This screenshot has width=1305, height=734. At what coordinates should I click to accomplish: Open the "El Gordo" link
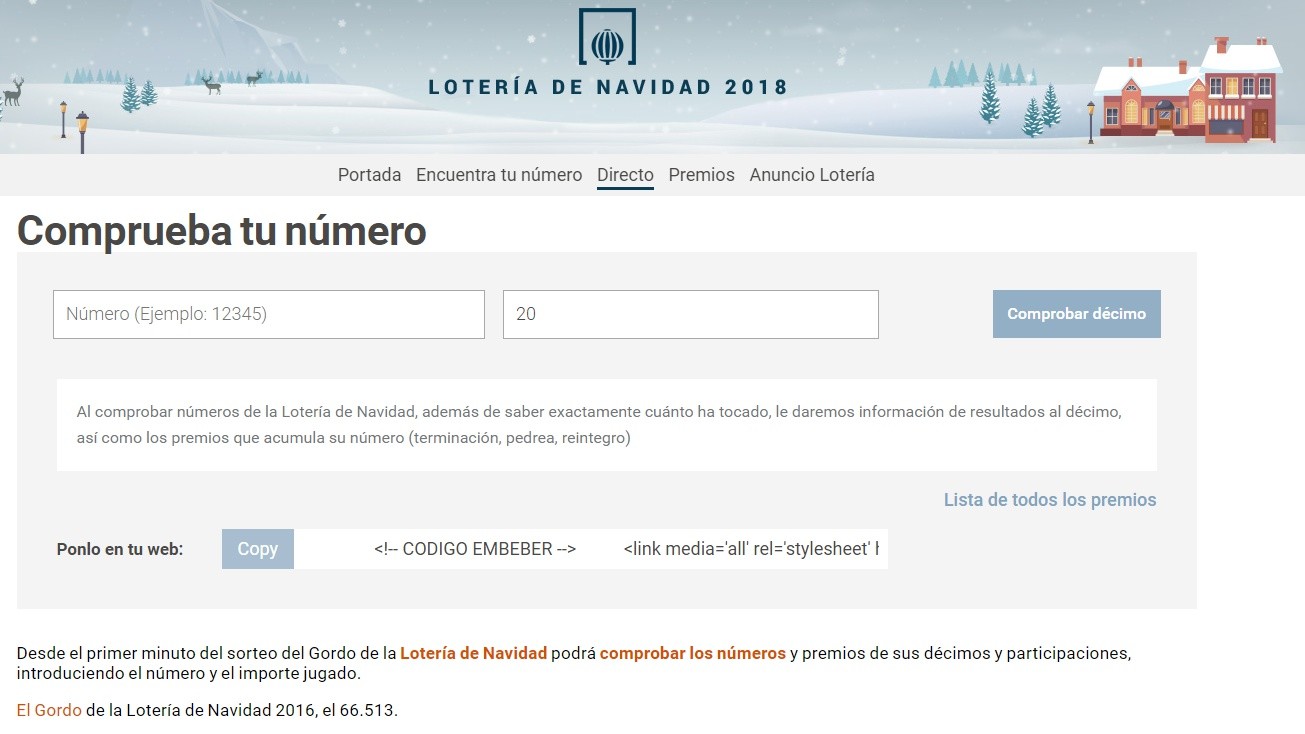(47, 710)
